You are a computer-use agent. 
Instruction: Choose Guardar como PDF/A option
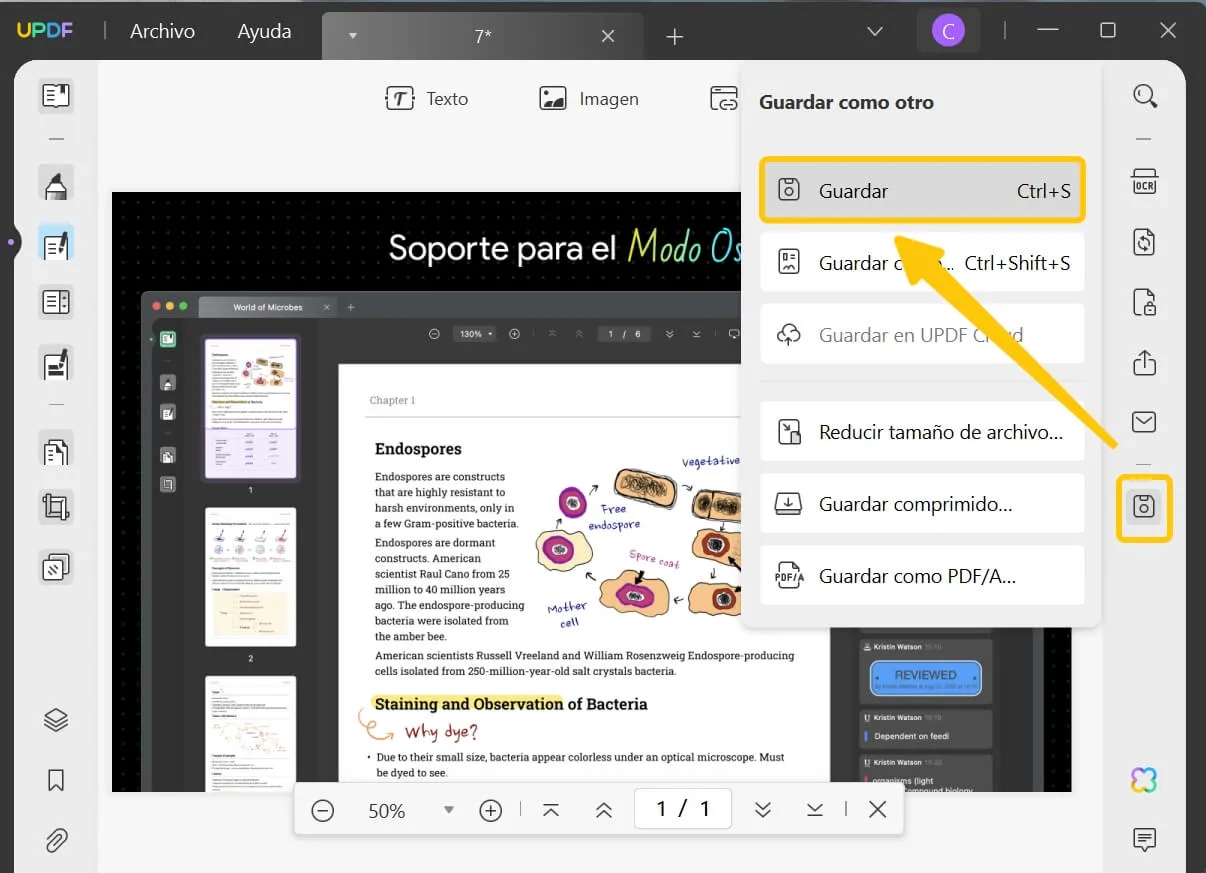coord(922,576)
